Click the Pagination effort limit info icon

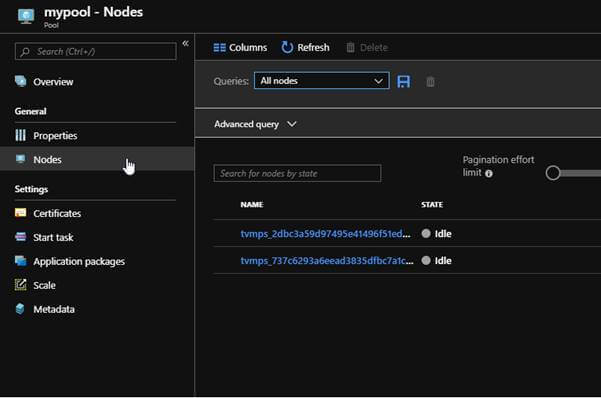point(489,174)
